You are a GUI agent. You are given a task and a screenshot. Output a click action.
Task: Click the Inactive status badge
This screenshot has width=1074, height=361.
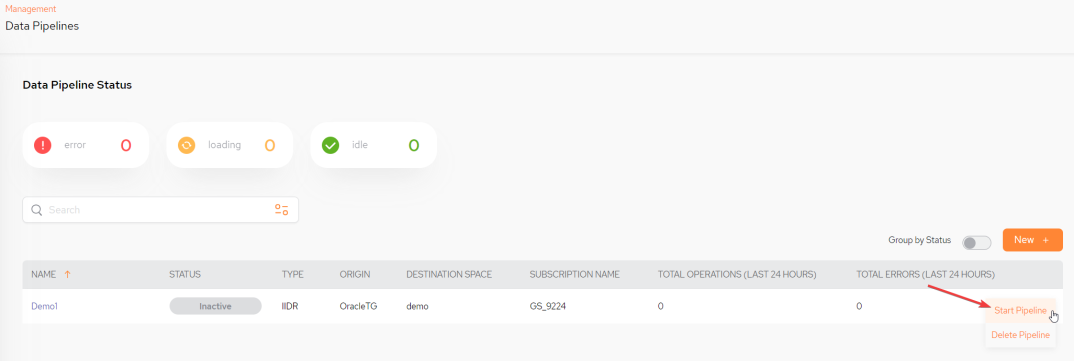coord(216,306)
